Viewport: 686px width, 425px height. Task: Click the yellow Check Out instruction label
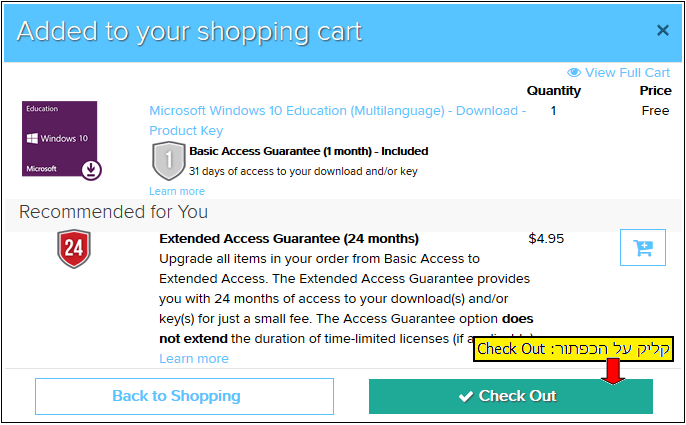(573, 349)
